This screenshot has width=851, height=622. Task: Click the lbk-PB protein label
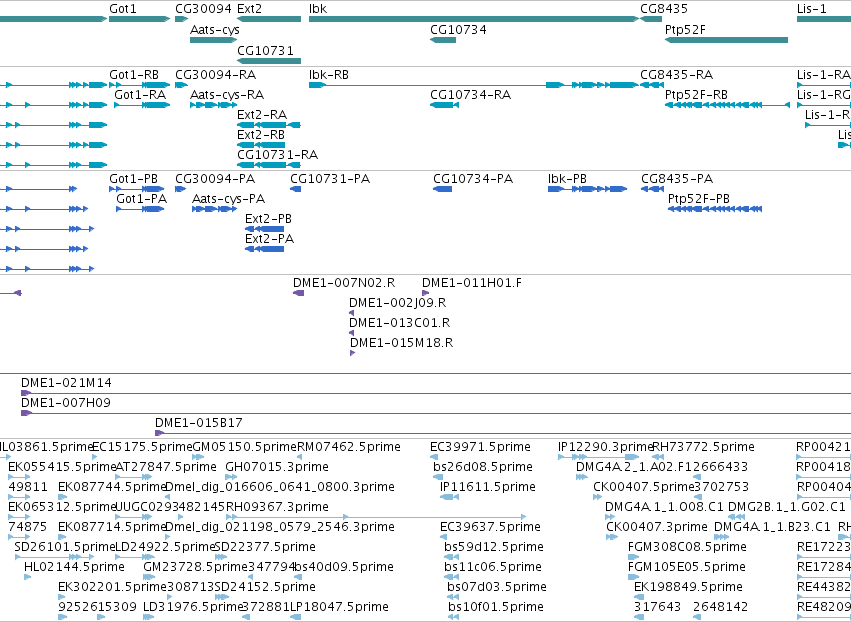click(x=567, y=179)
